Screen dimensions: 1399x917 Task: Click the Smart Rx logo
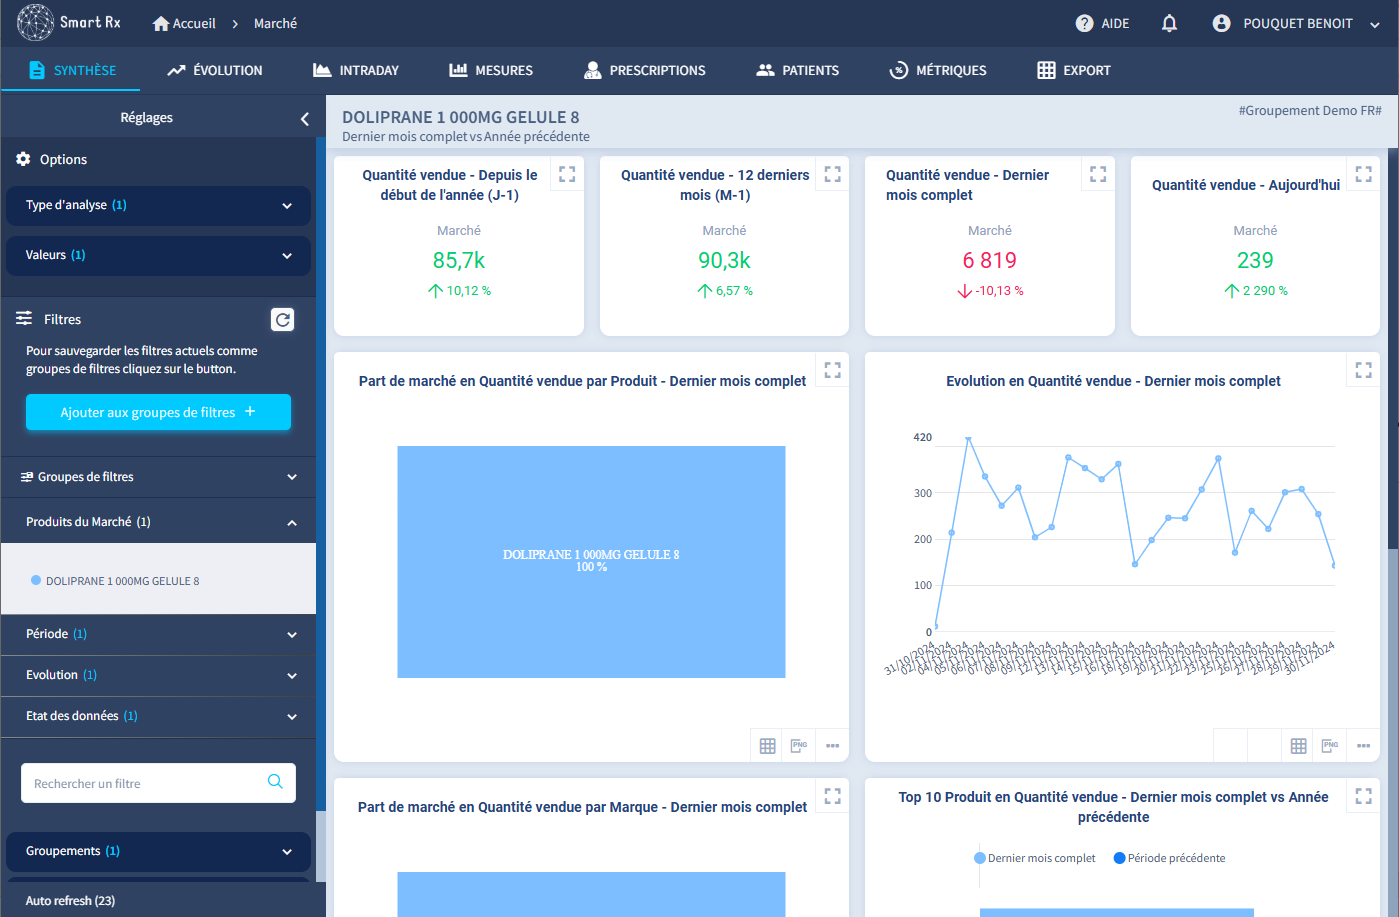(68, 23)
